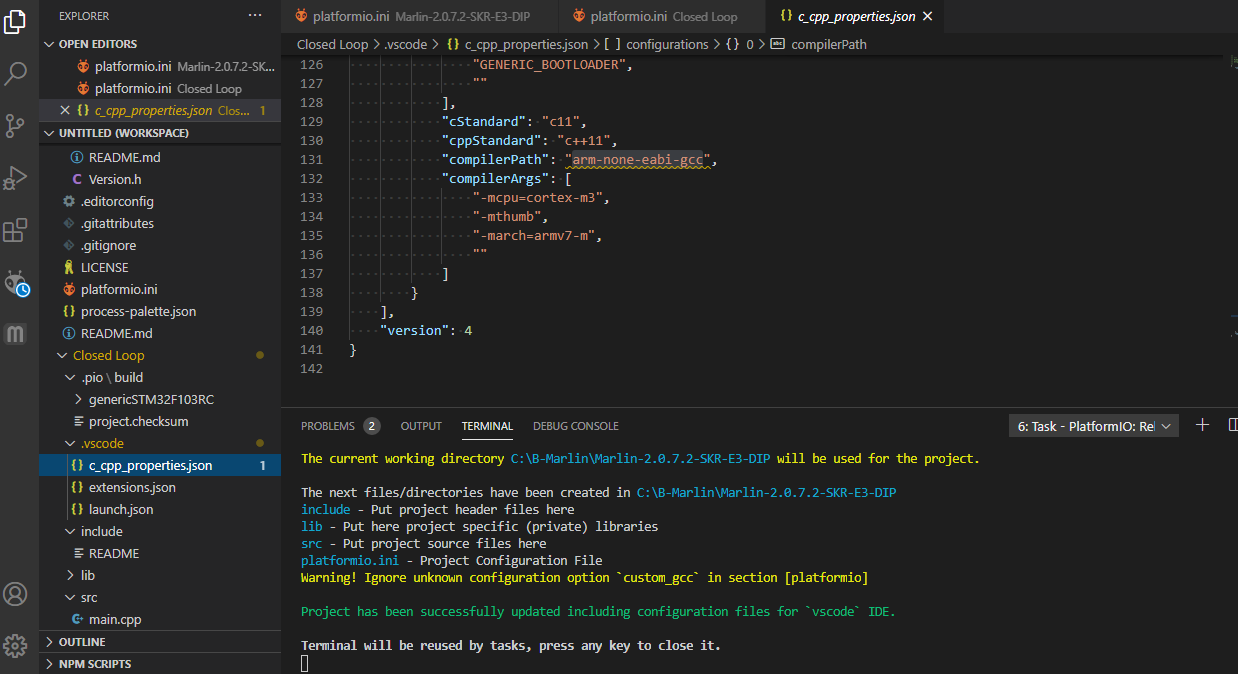Open the PlatformIO alien icon view
This screenshot has width=1238, height=674.
click(17, 284)
